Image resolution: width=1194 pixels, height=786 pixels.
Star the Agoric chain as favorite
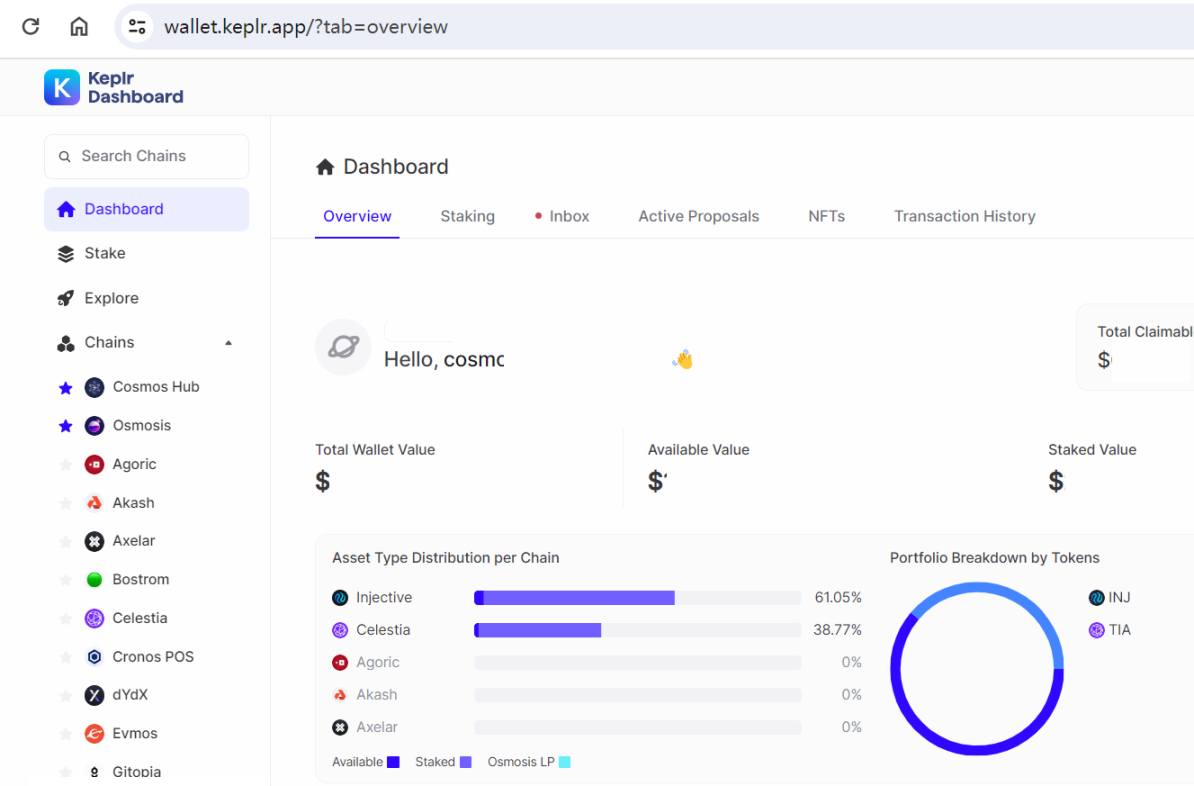tap(66, 465)
